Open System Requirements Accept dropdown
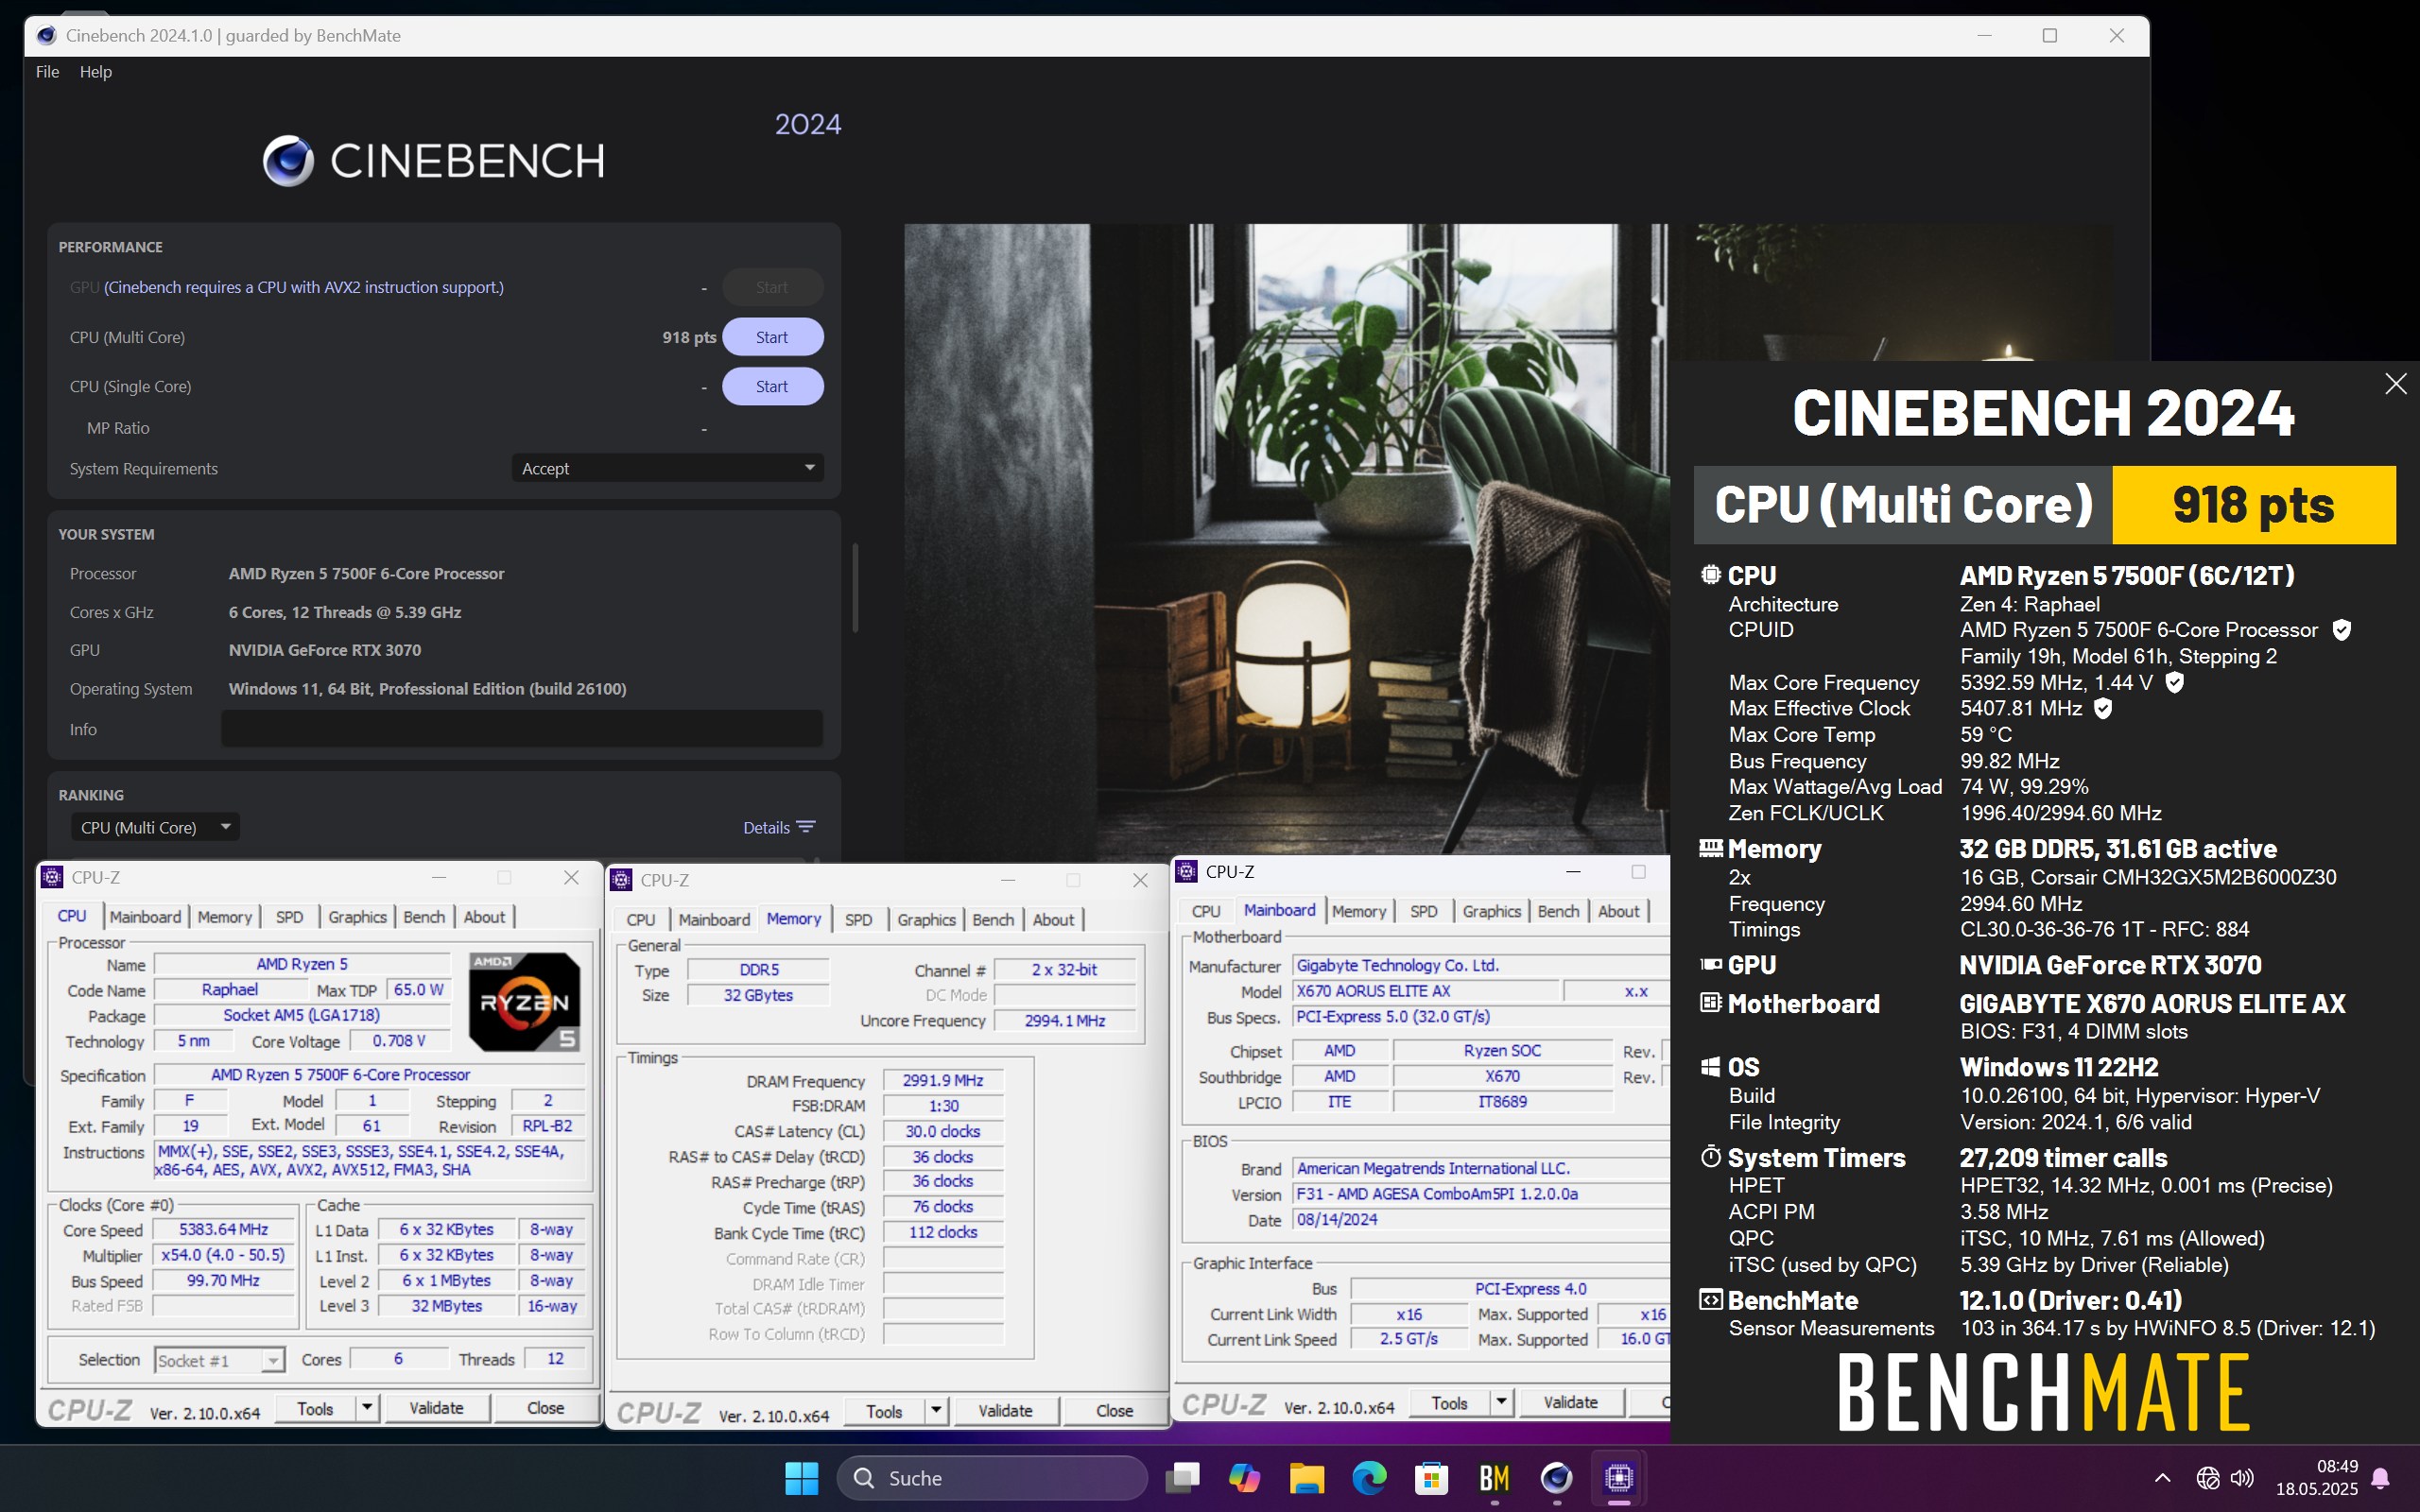This screenshot has width=2420, height=1512. tap(667, 468)
